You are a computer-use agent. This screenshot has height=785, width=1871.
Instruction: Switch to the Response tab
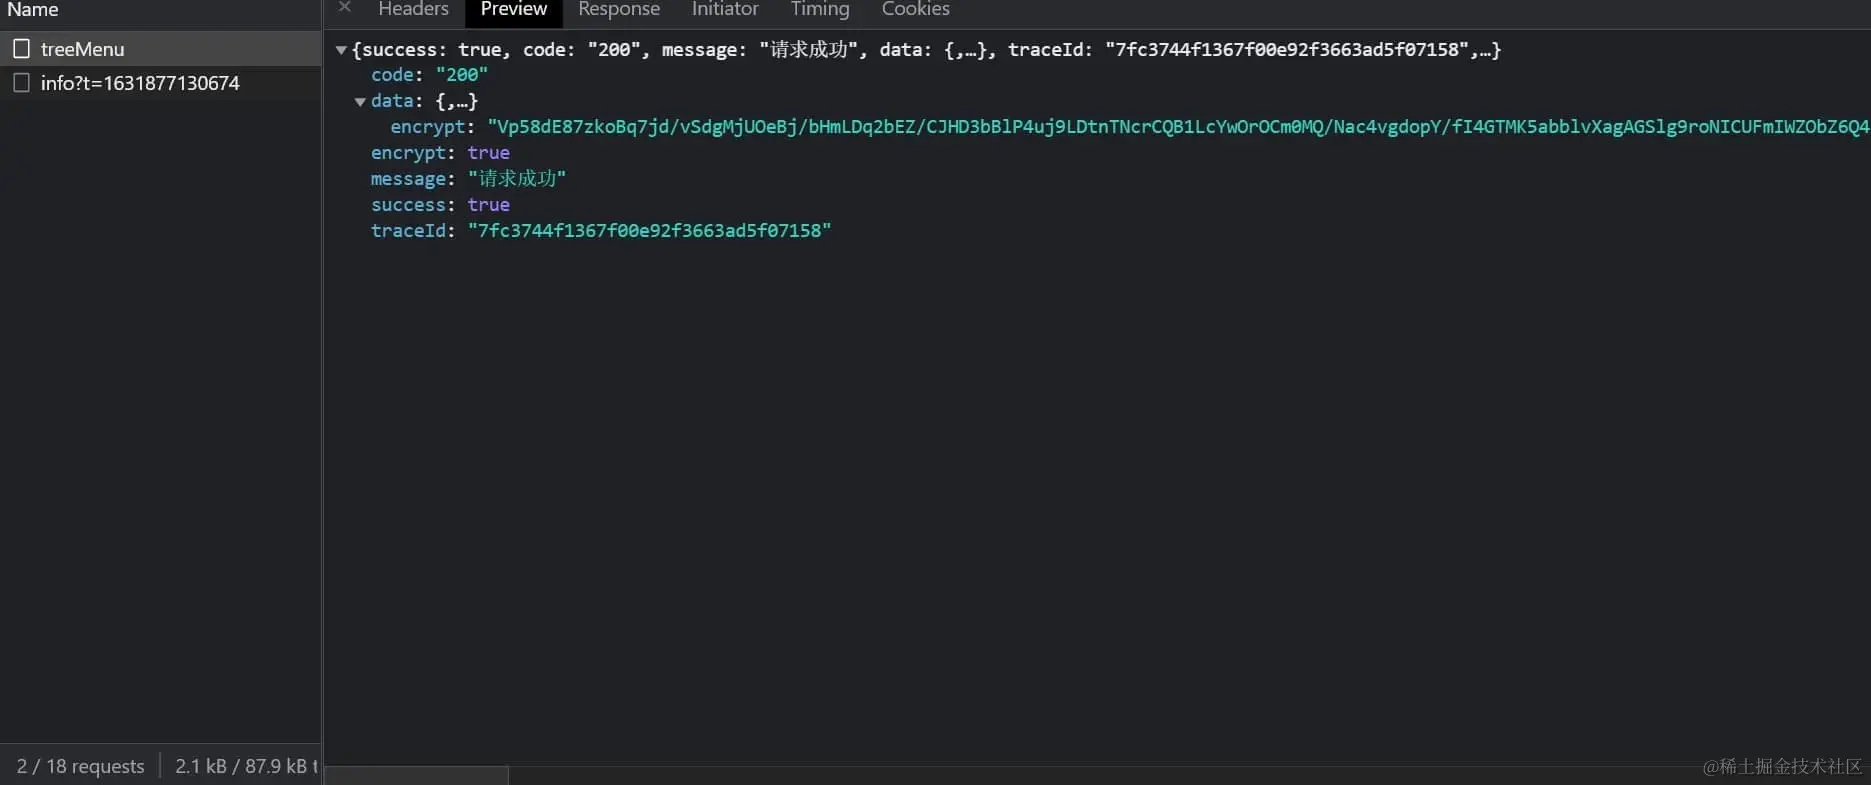pyautogui.click(x=619, y=10)
